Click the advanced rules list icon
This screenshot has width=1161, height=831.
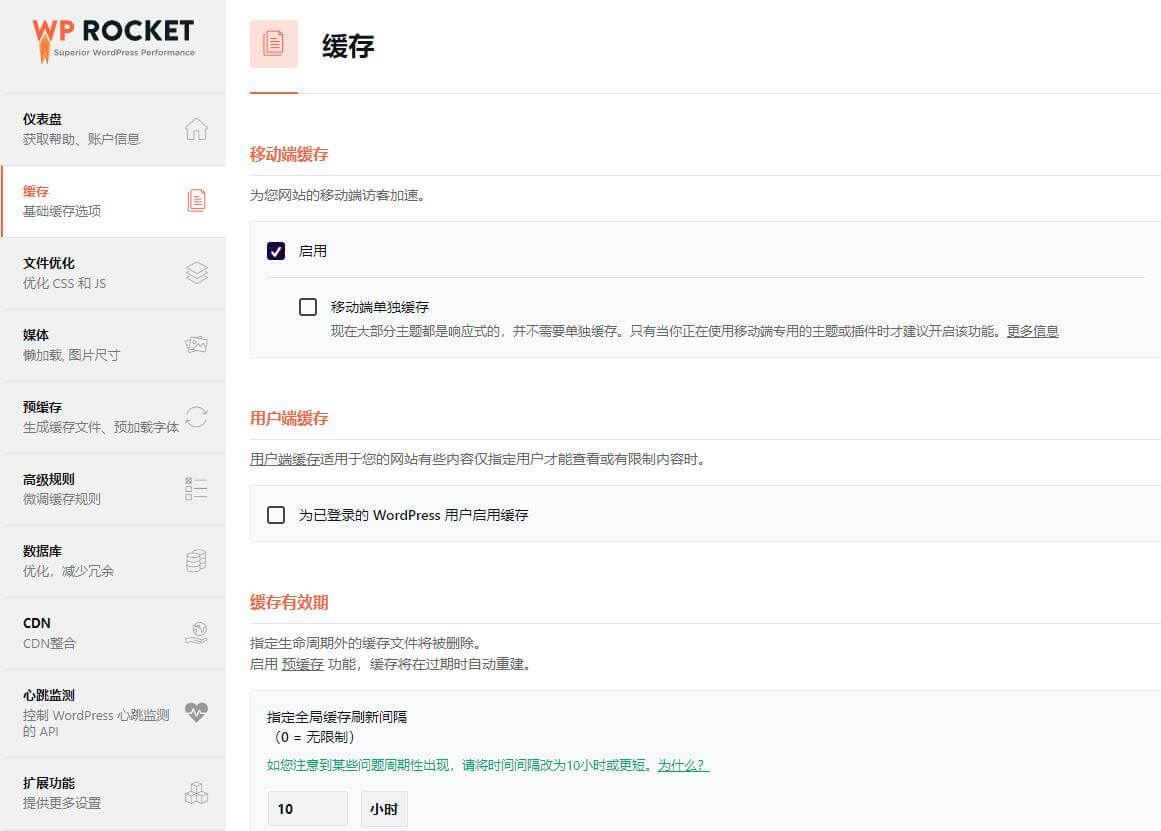click(x=196, y=488)
